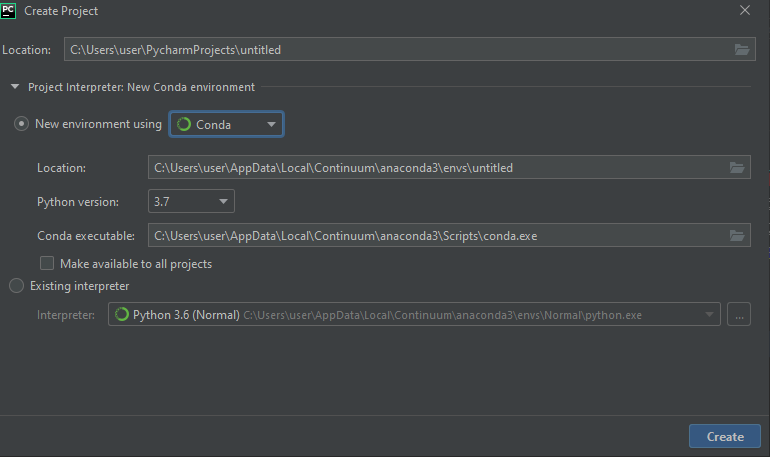This screenshot has height=457, width=770.
Task: Open folder browser for environment location
Action: [737, 168]
